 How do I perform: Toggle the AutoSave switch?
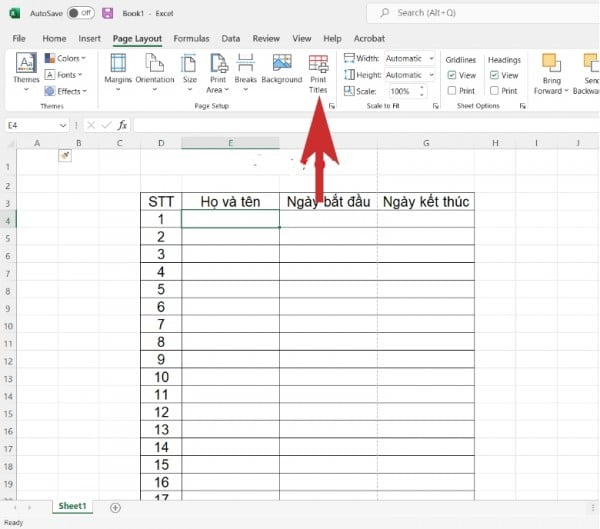coord(80,13)
